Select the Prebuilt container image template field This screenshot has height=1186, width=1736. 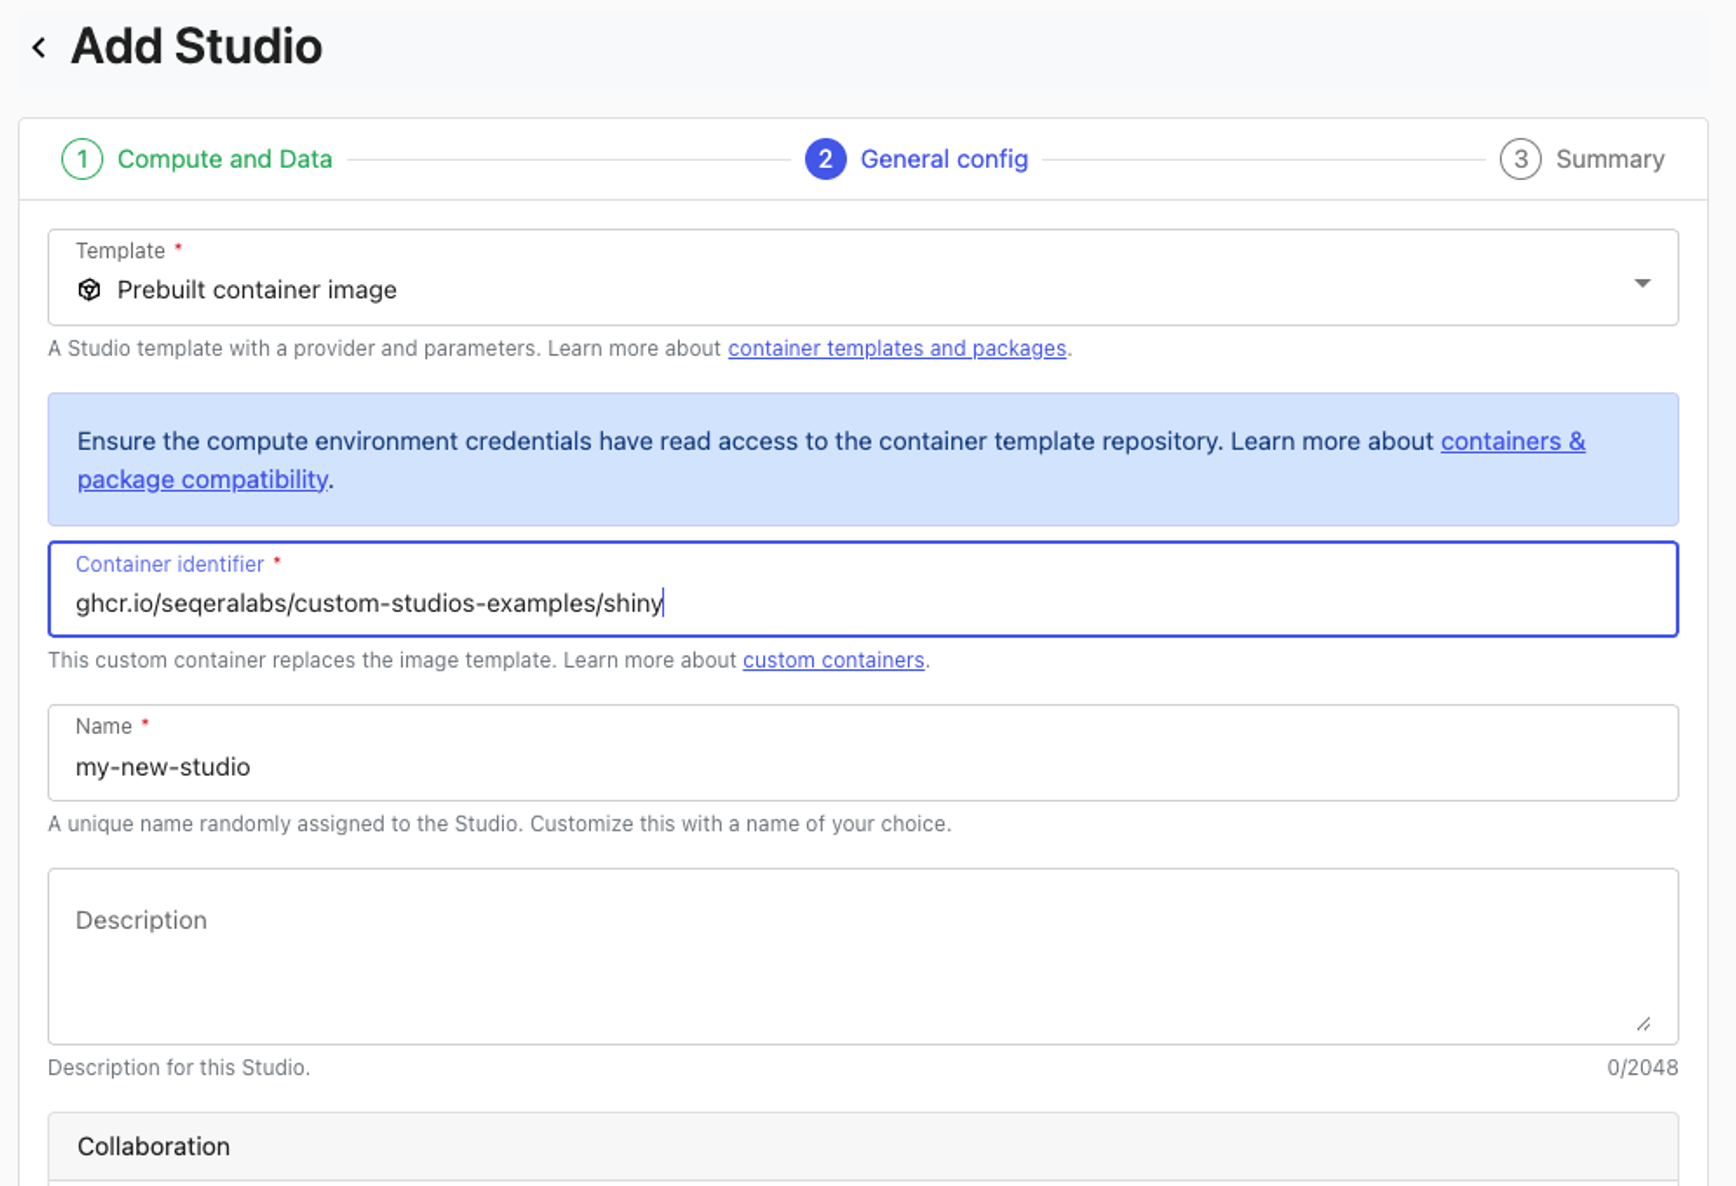pyautogui.click(x=800, y=290)
